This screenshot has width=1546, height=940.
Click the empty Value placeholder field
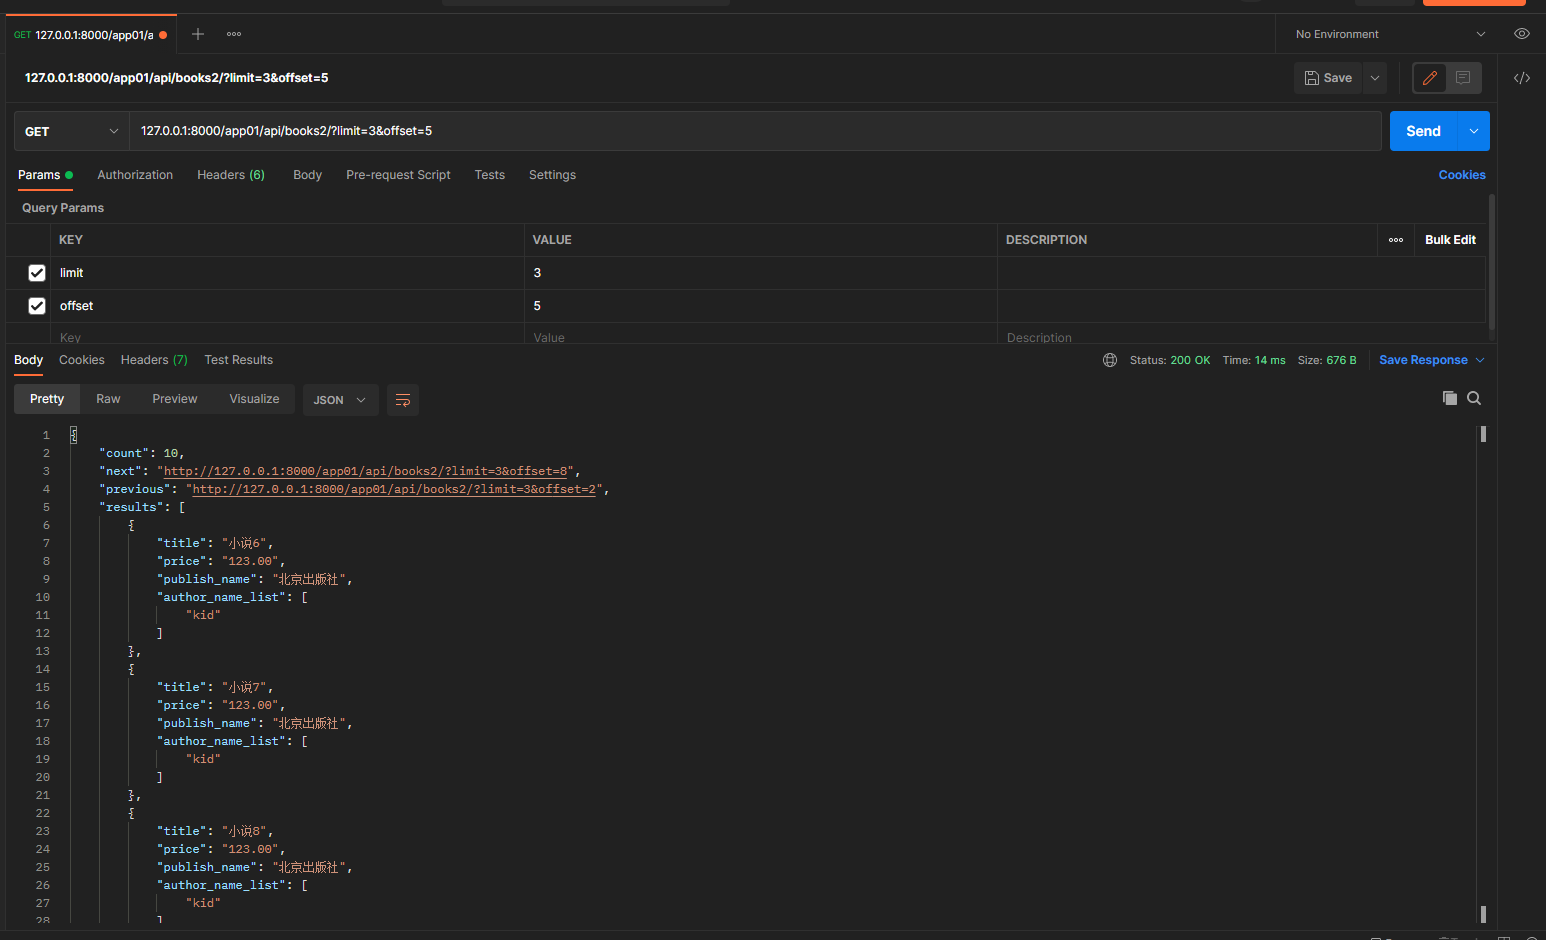tap(760, 337)
